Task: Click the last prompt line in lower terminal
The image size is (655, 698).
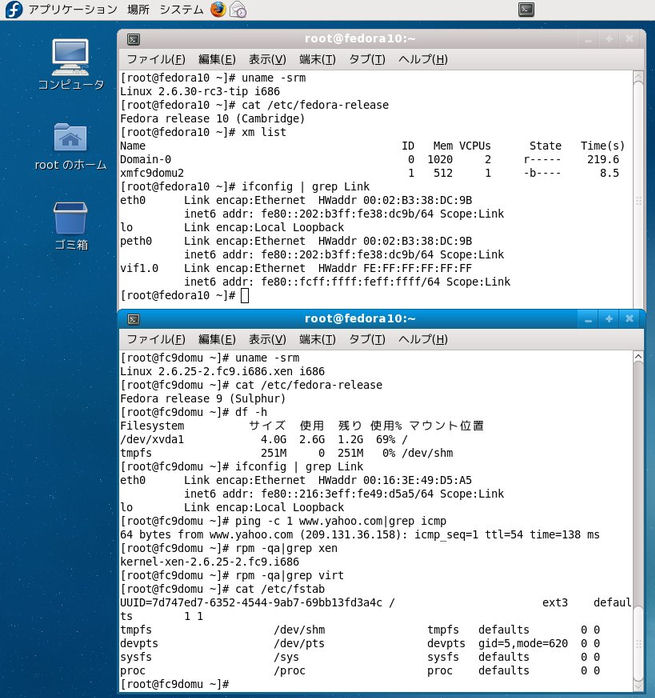Action: 175,684
